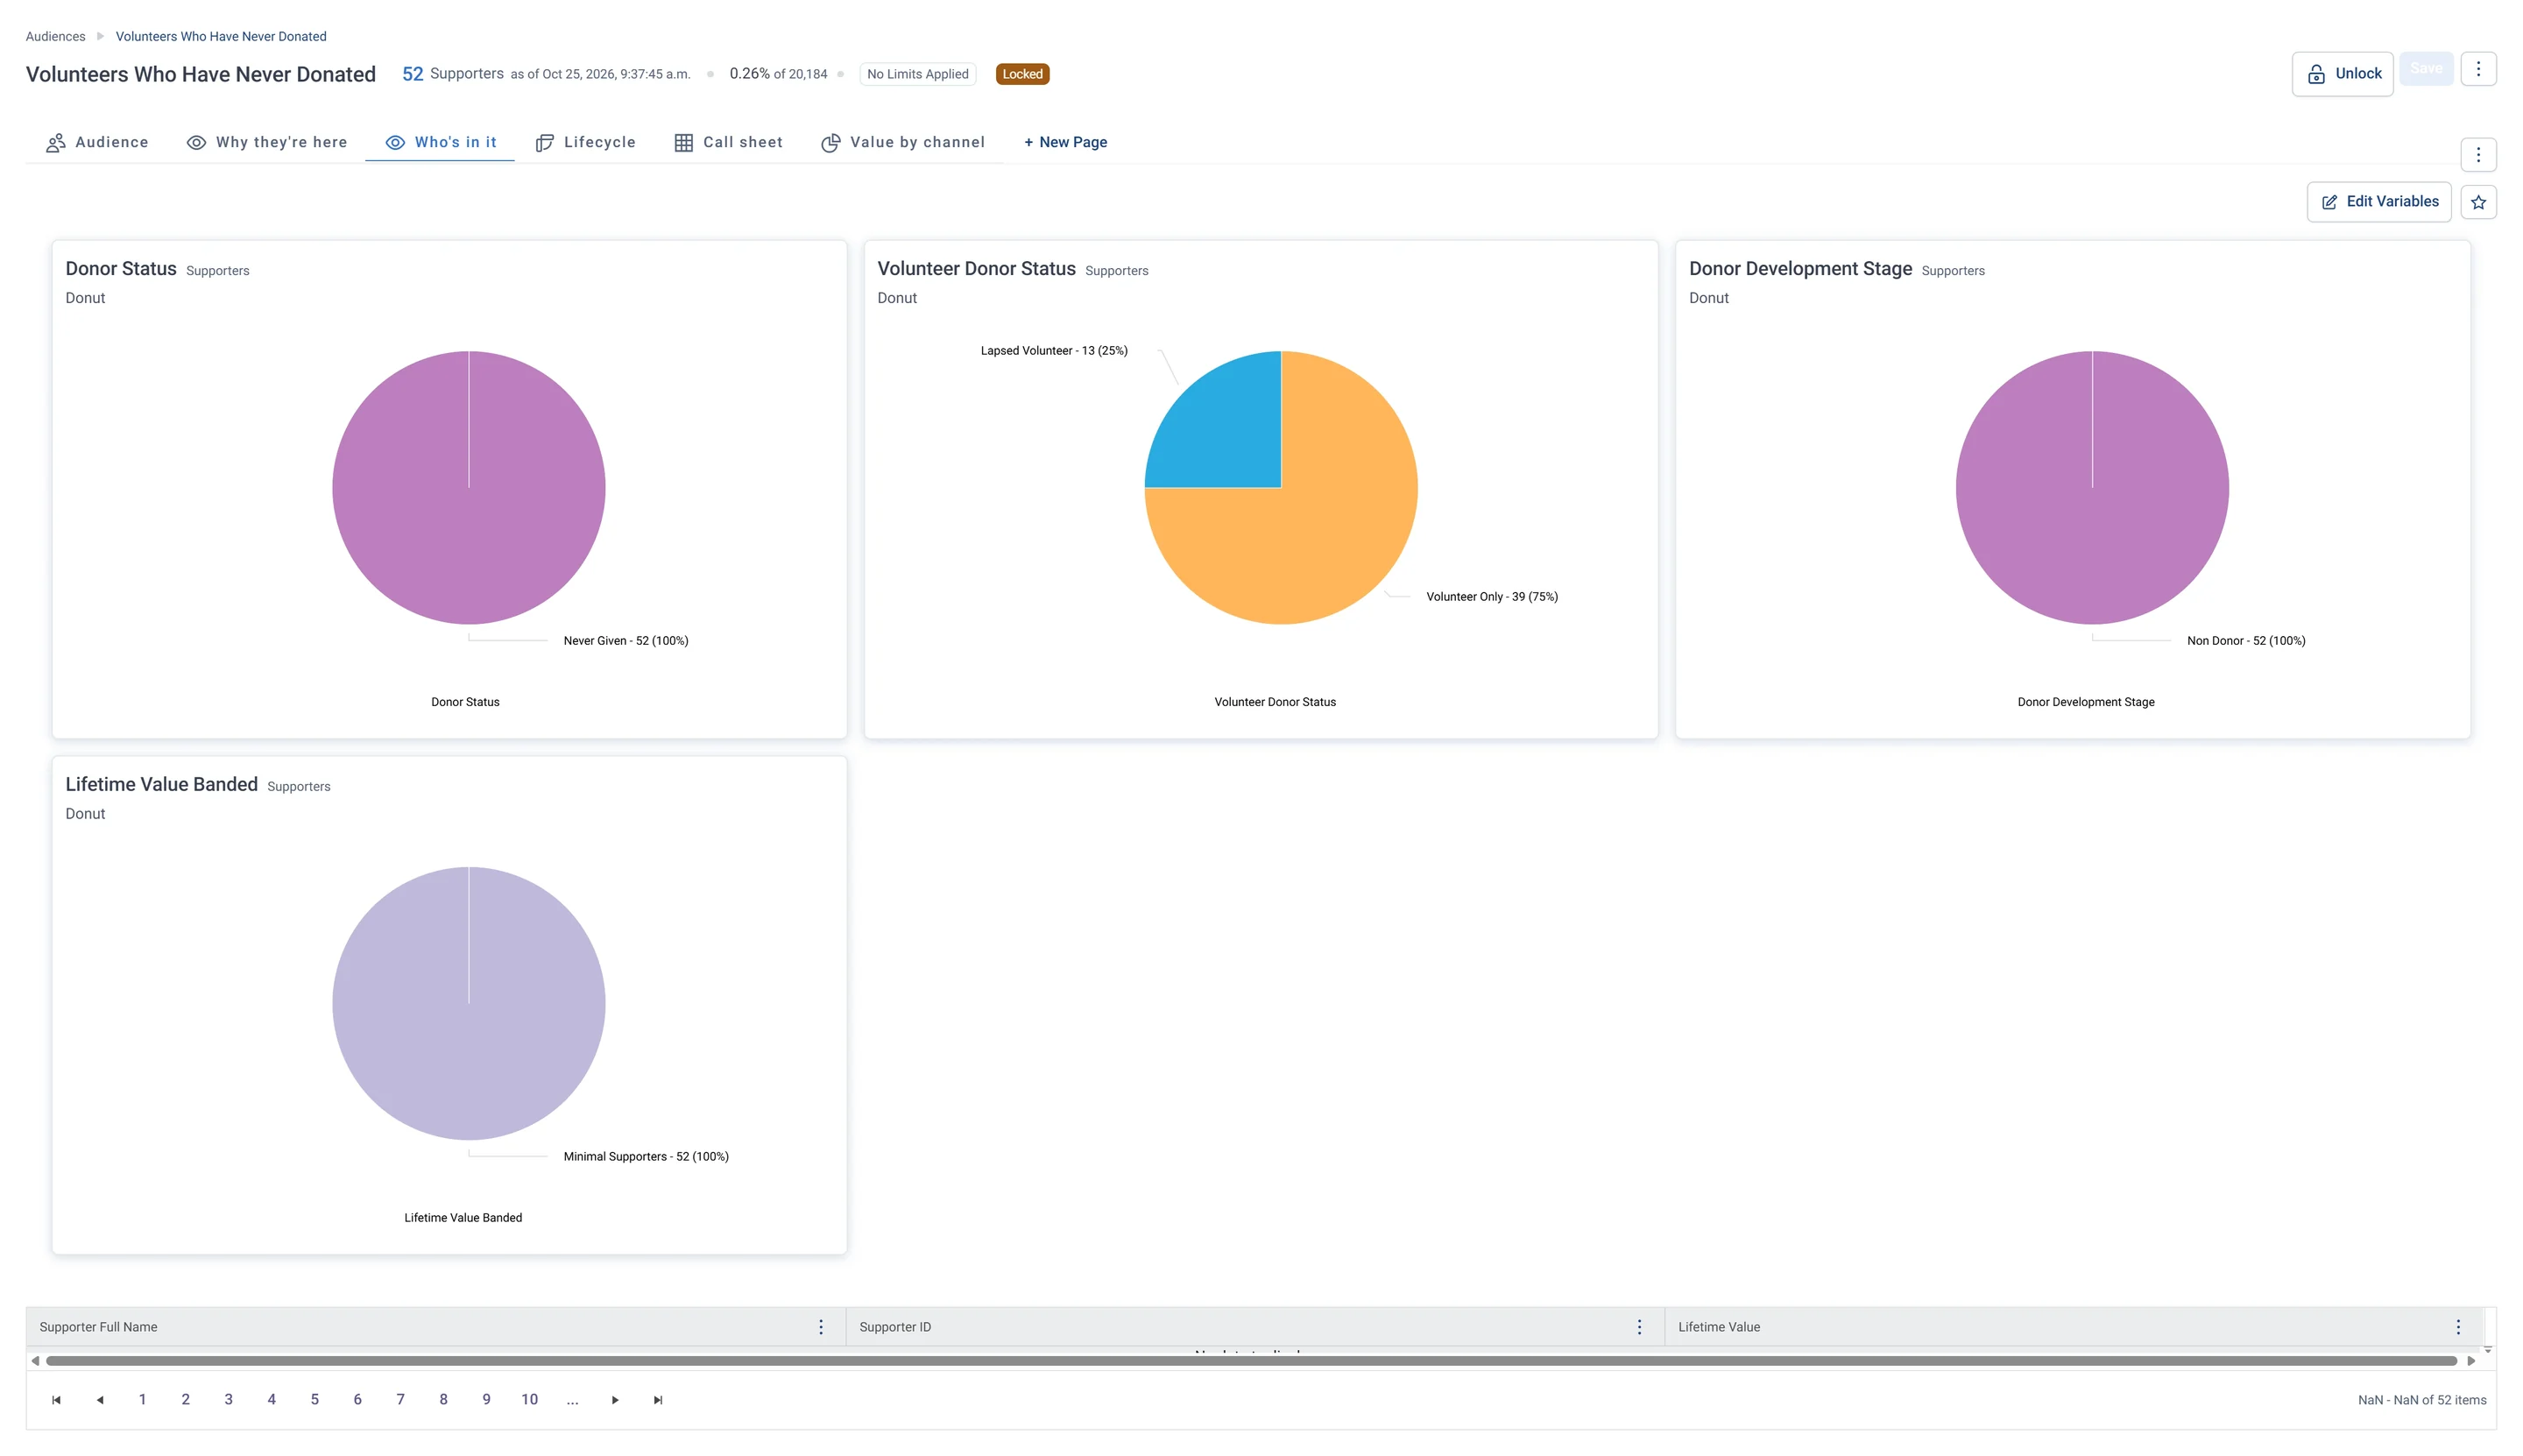The image size is (2523, 1456).
Task: Click Edit Variables button
Action: [2378, 202]
